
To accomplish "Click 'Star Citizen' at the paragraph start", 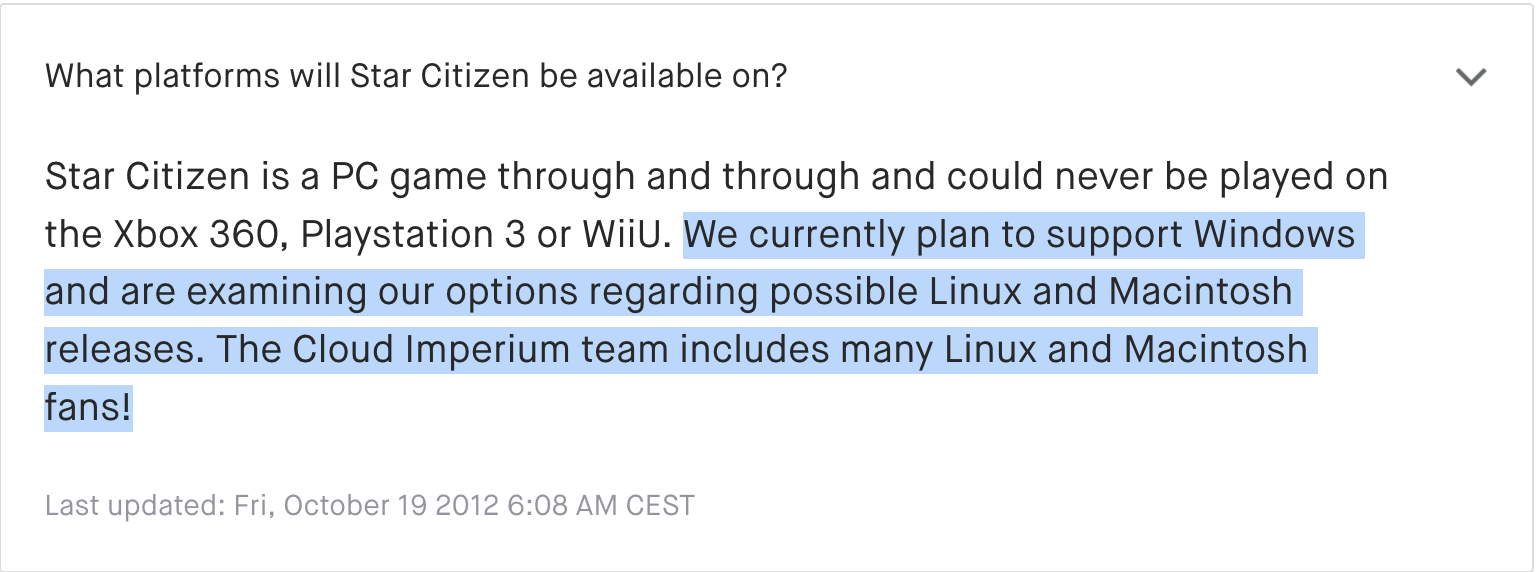I will (146, 177).
